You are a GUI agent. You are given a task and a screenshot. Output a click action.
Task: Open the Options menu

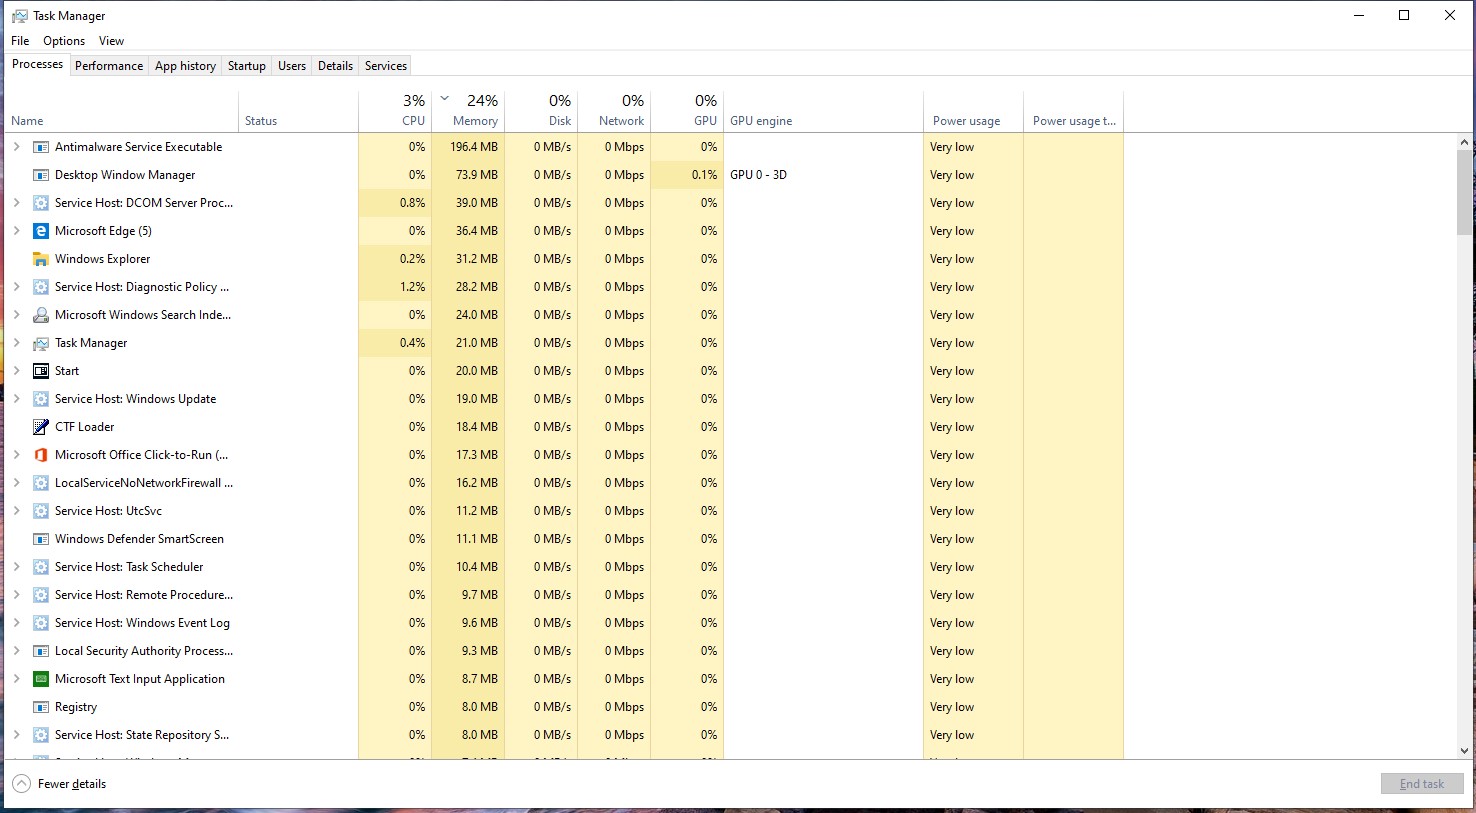click(64, 41)
